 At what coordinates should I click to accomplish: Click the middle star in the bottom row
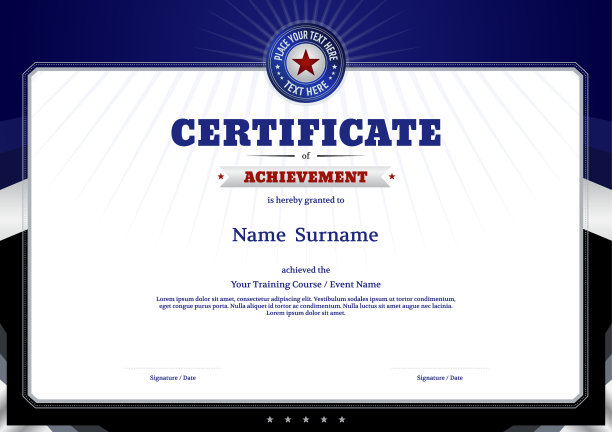[306, 419]
